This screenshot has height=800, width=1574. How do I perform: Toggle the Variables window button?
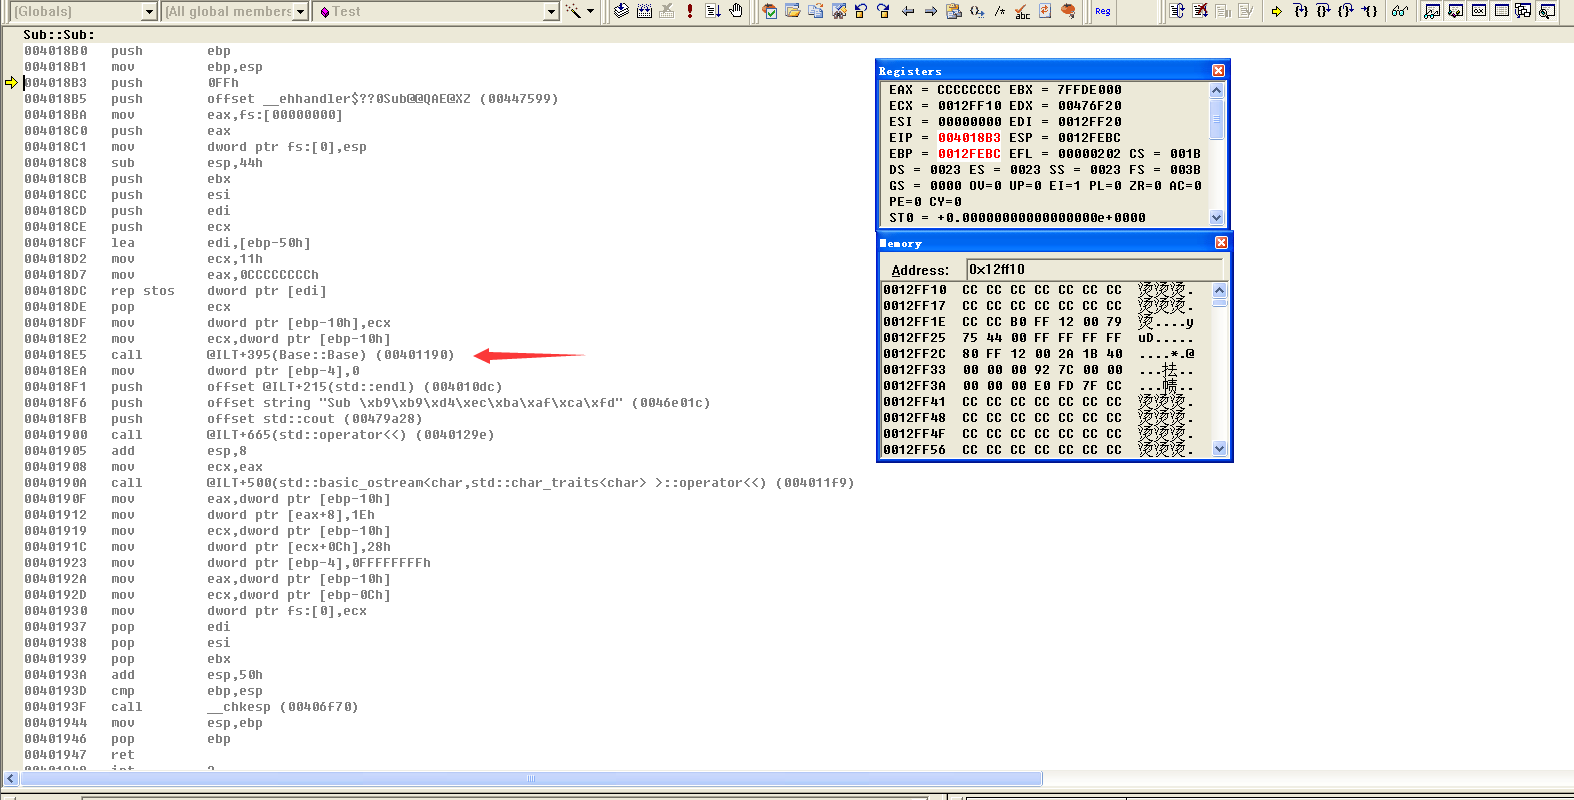pyautogui.click(x=1456, y=11)
